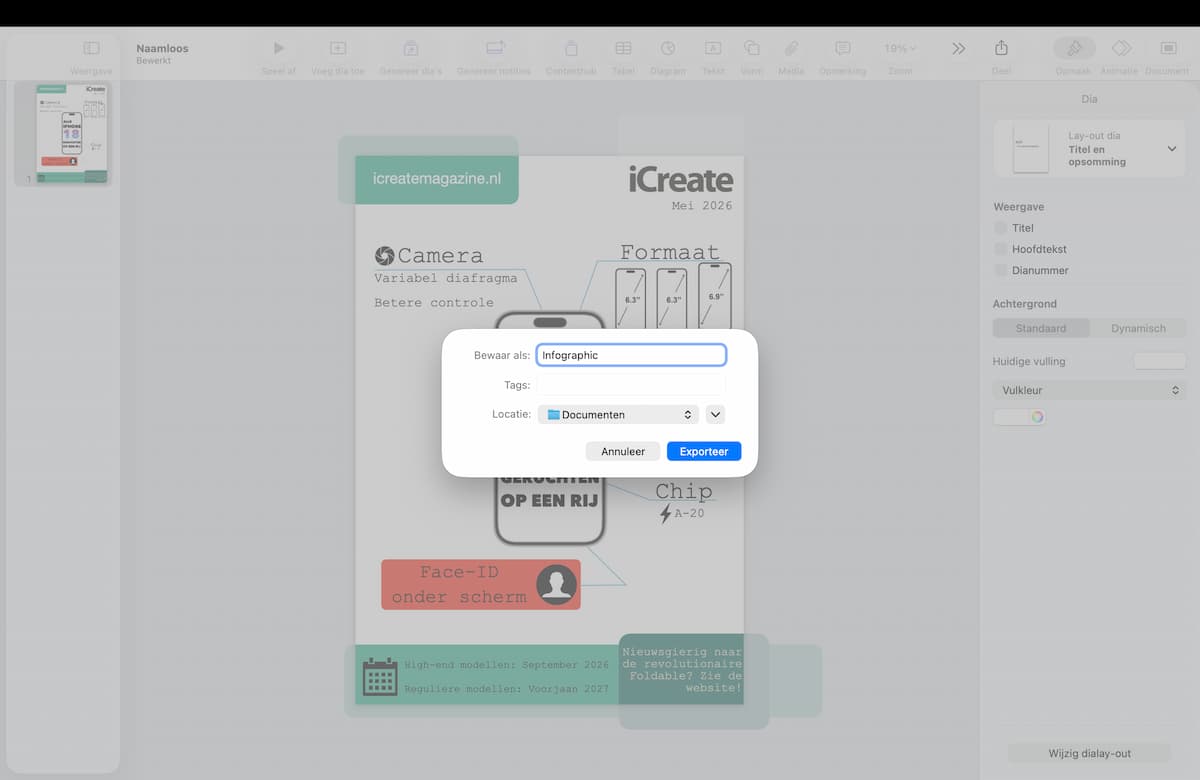This screenshot has width=1200, height=780.
Task: Click the Opmerking comment icon
Action: pyautogui.click(x=842, y=48)
